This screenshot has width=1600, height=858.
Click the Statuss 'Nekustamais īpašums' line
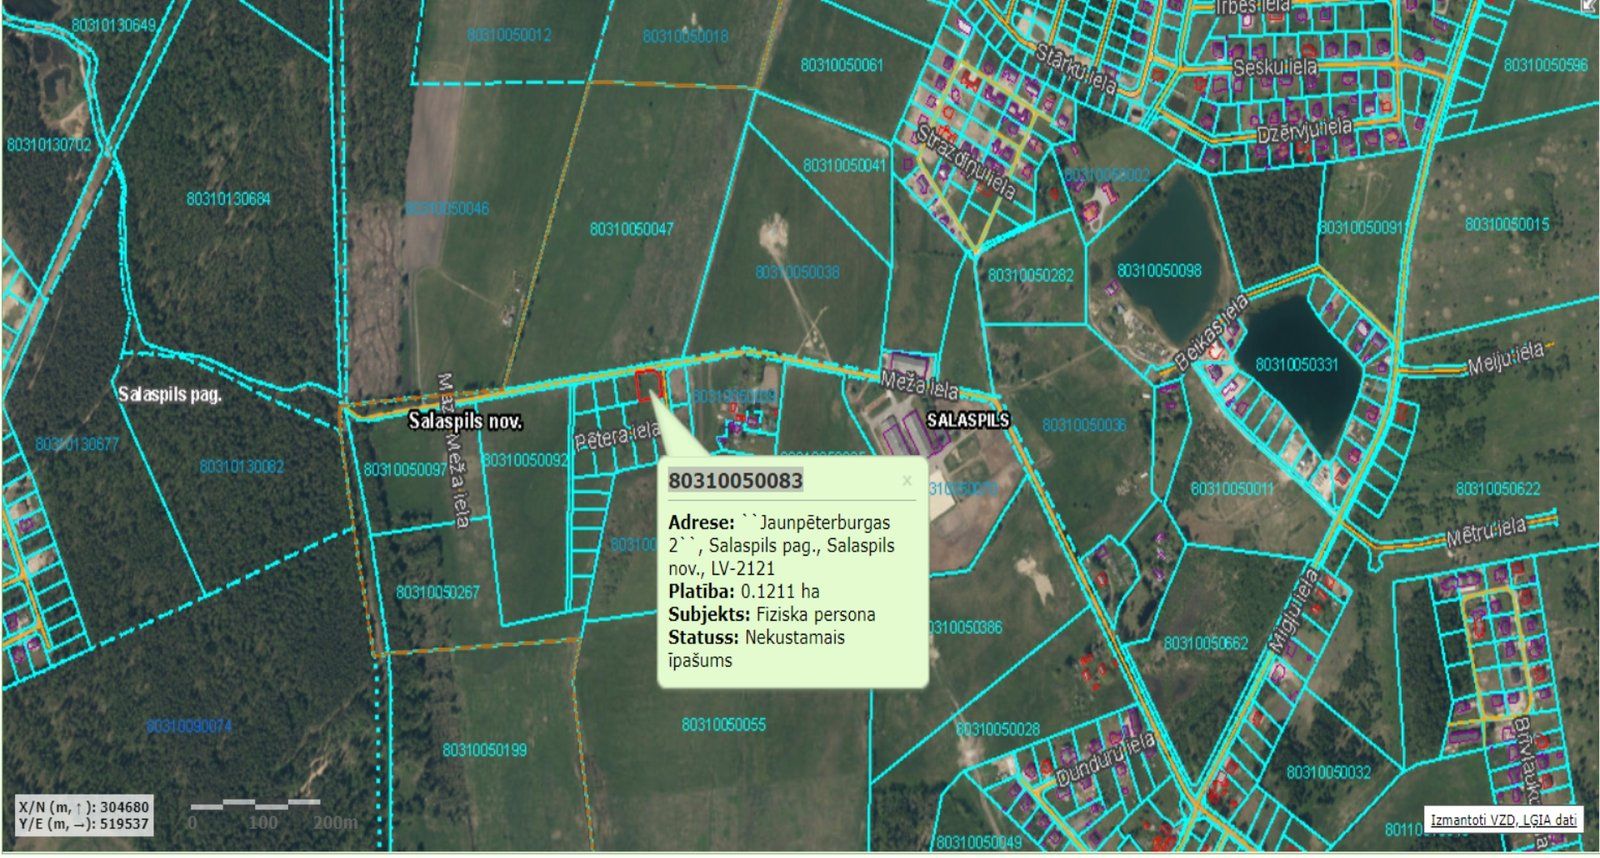tap(756, 649)
